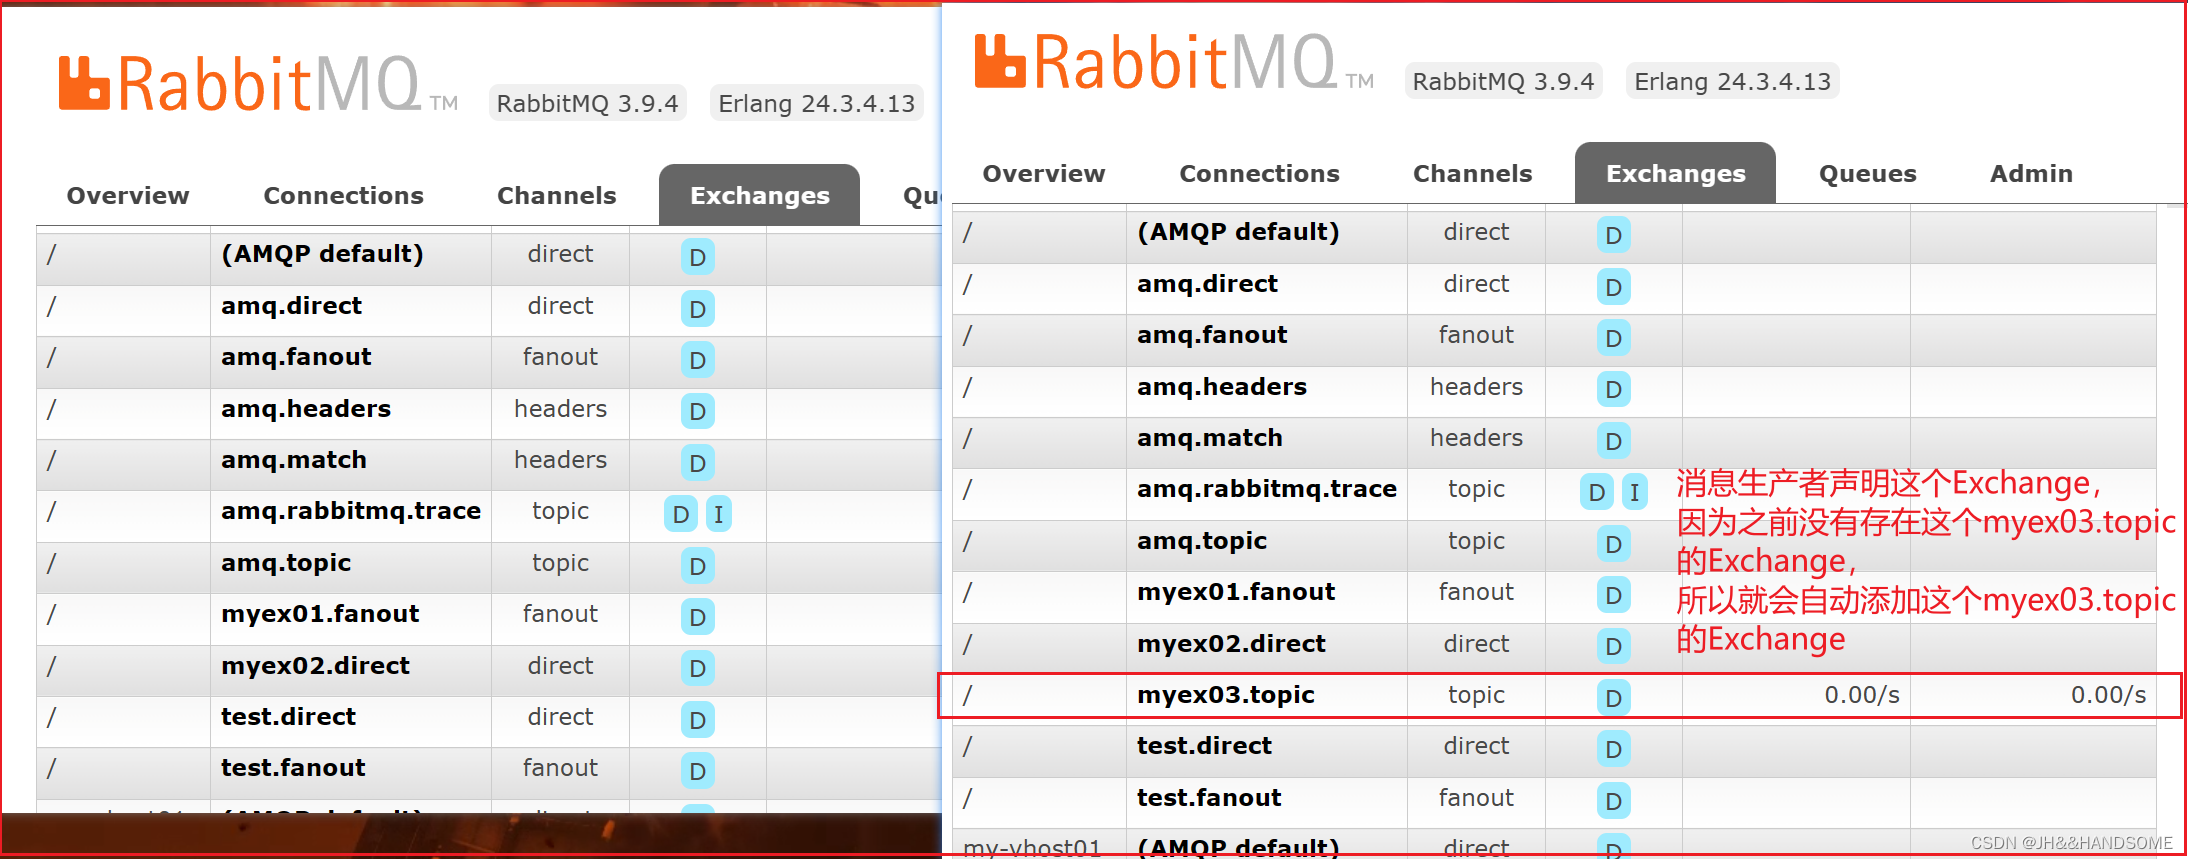Open amq.headers exchange in right window
The width and height of the screenshot is (2188, 859).
pos(1222,387)
